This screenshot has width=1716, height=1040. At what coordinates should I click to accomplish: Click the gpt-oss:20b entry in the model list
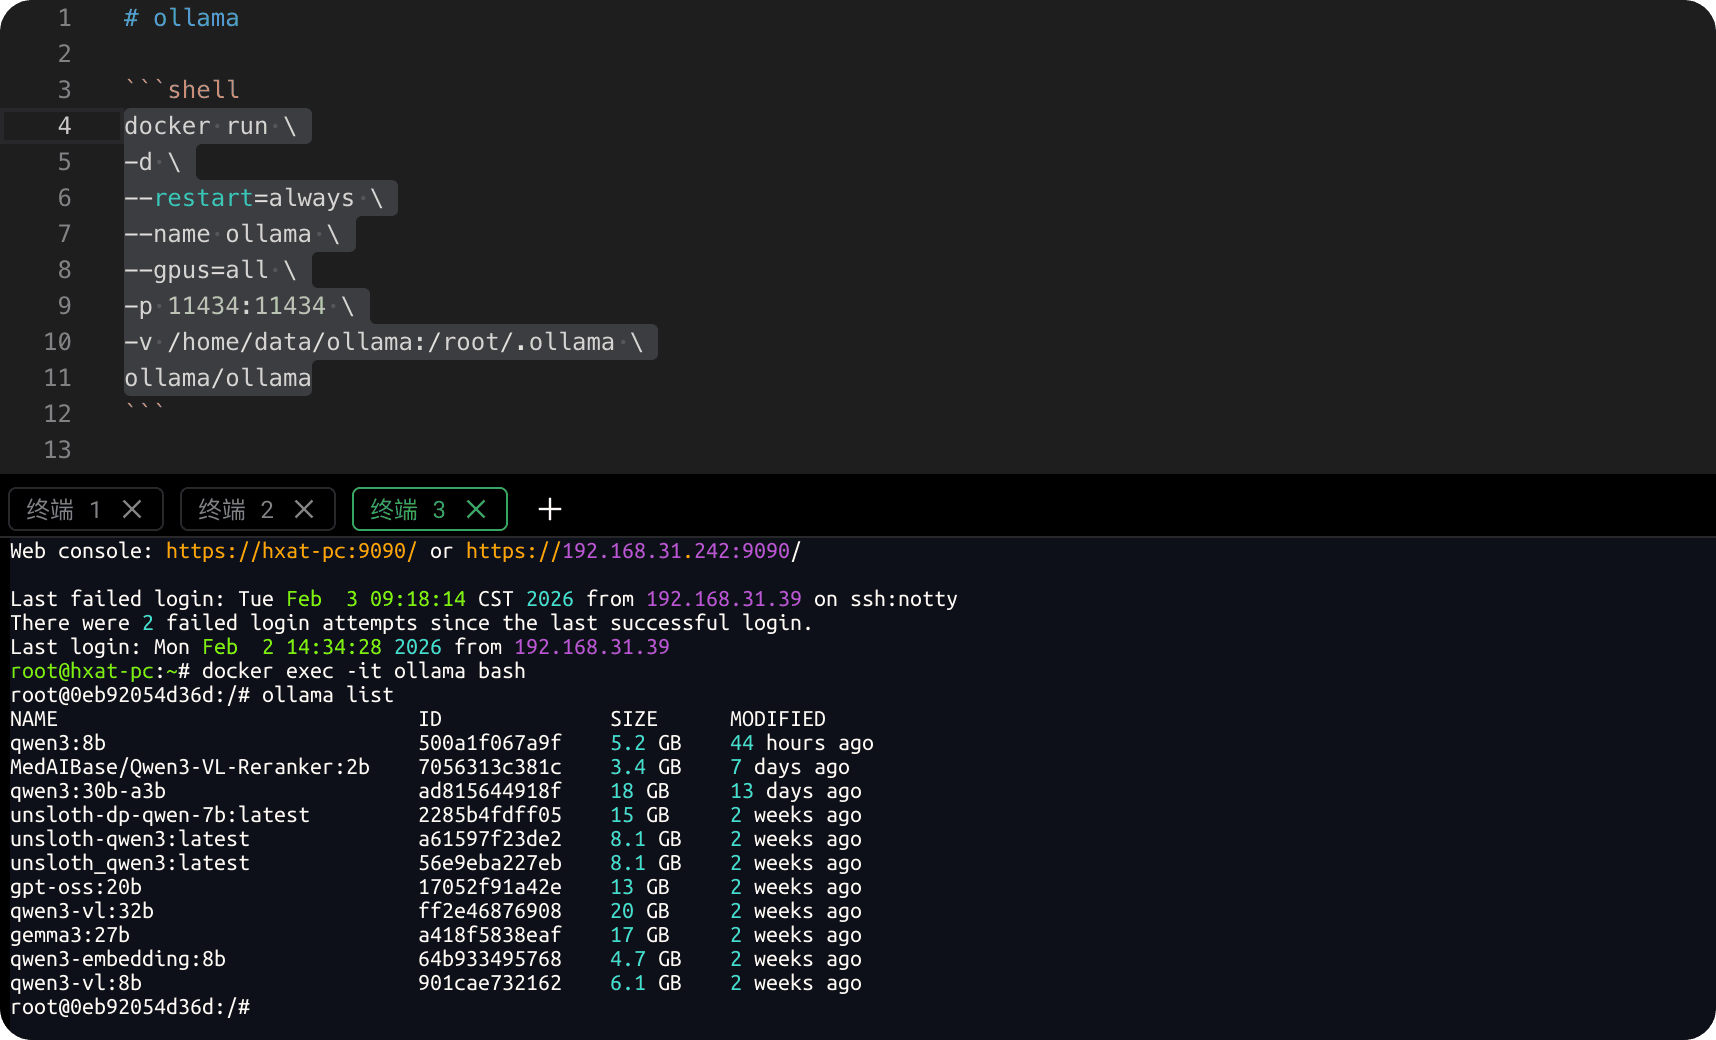[x=75, y=886]
